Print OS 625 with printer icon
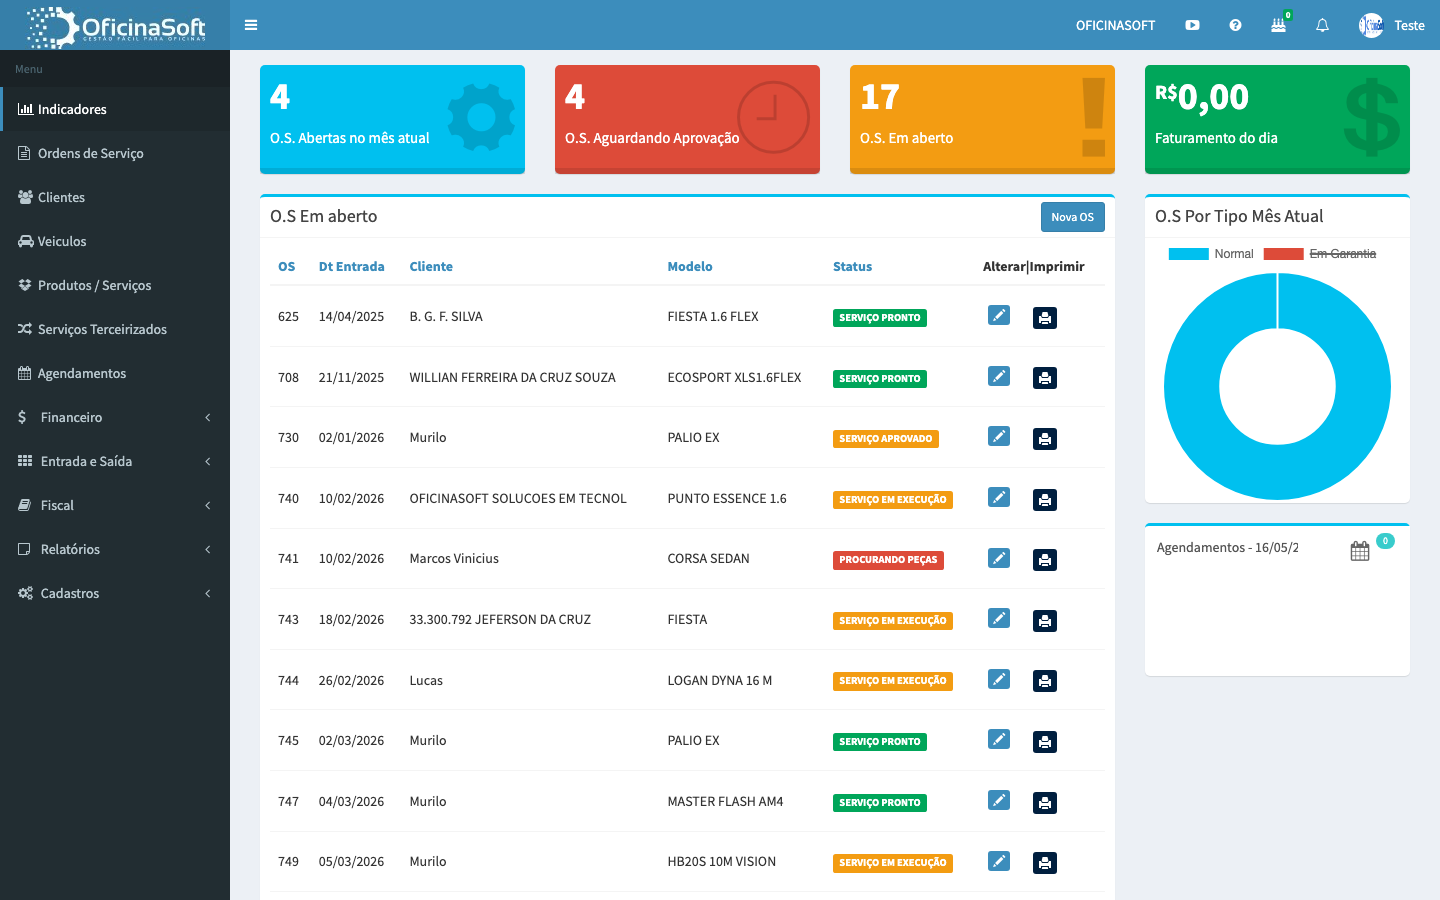 point(1045,318)
